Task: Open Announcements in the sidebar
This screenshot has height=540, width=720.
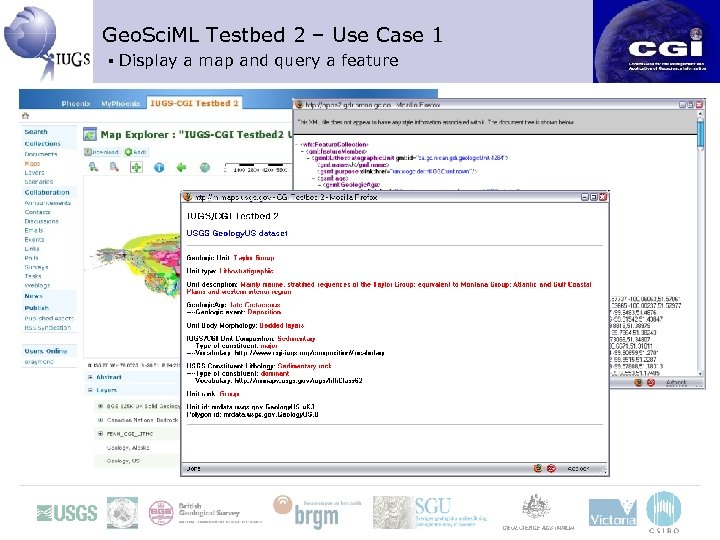Action: (47, 203)
